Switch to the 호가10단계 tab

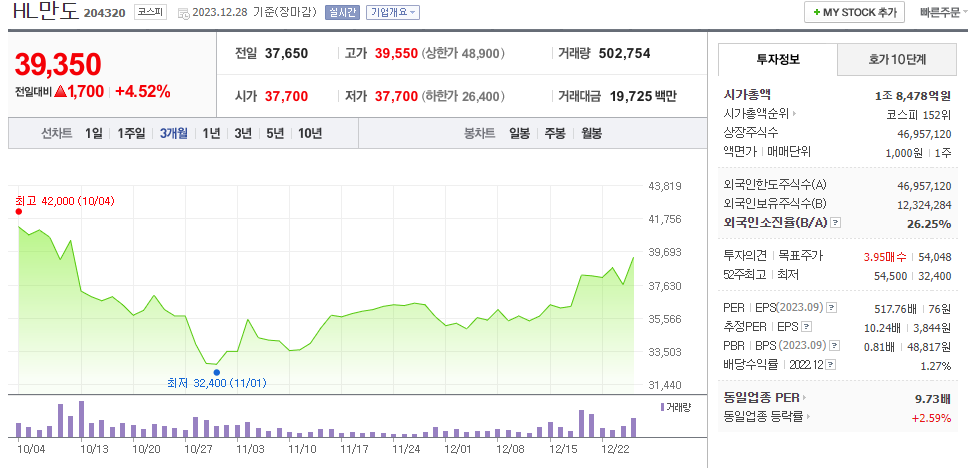coord(897,60)
